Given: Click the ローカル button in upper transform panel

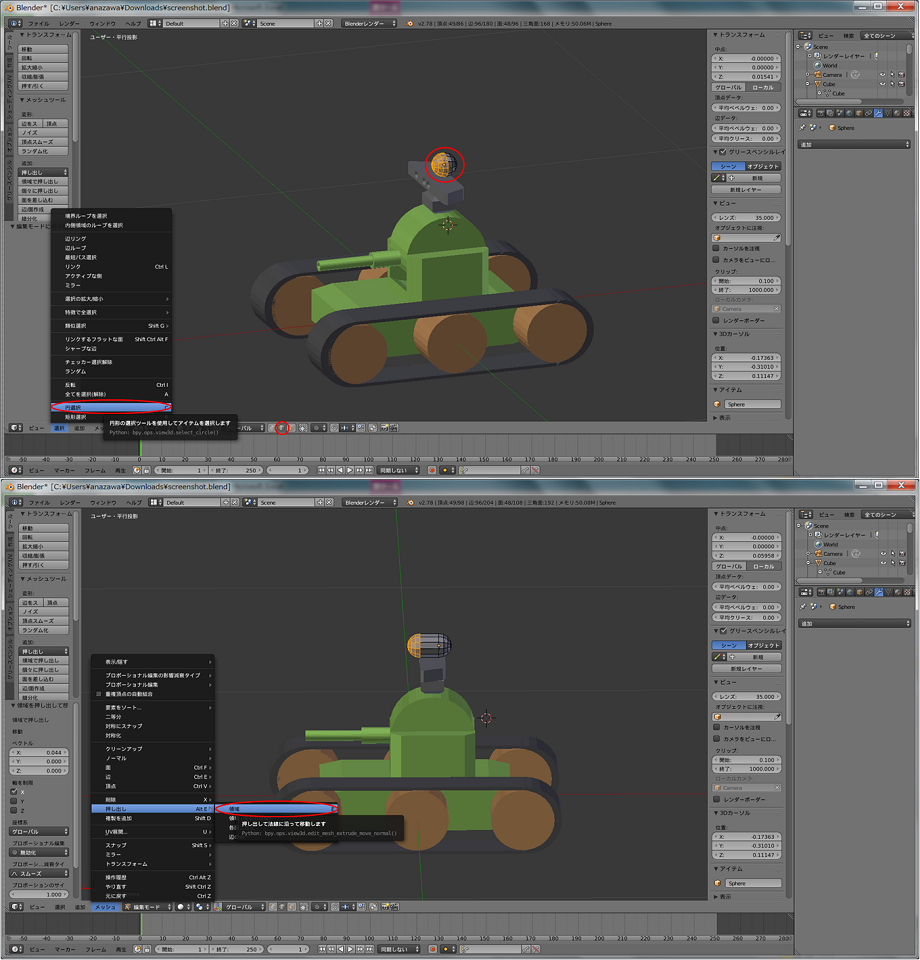Looking at the screenshot, I should click(763, 88).
